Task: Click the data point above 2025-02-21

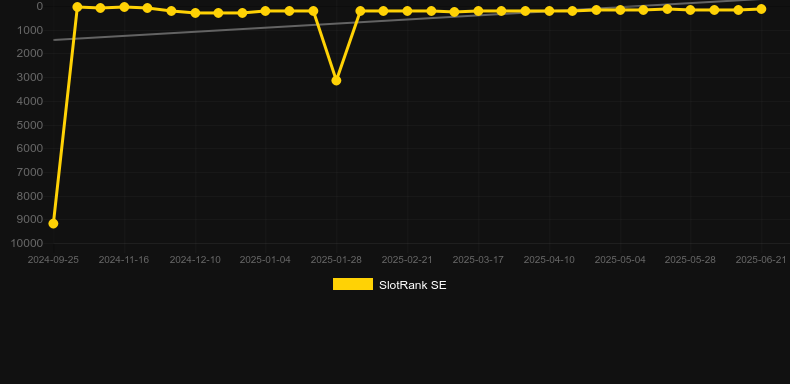Action: (407, 11)
